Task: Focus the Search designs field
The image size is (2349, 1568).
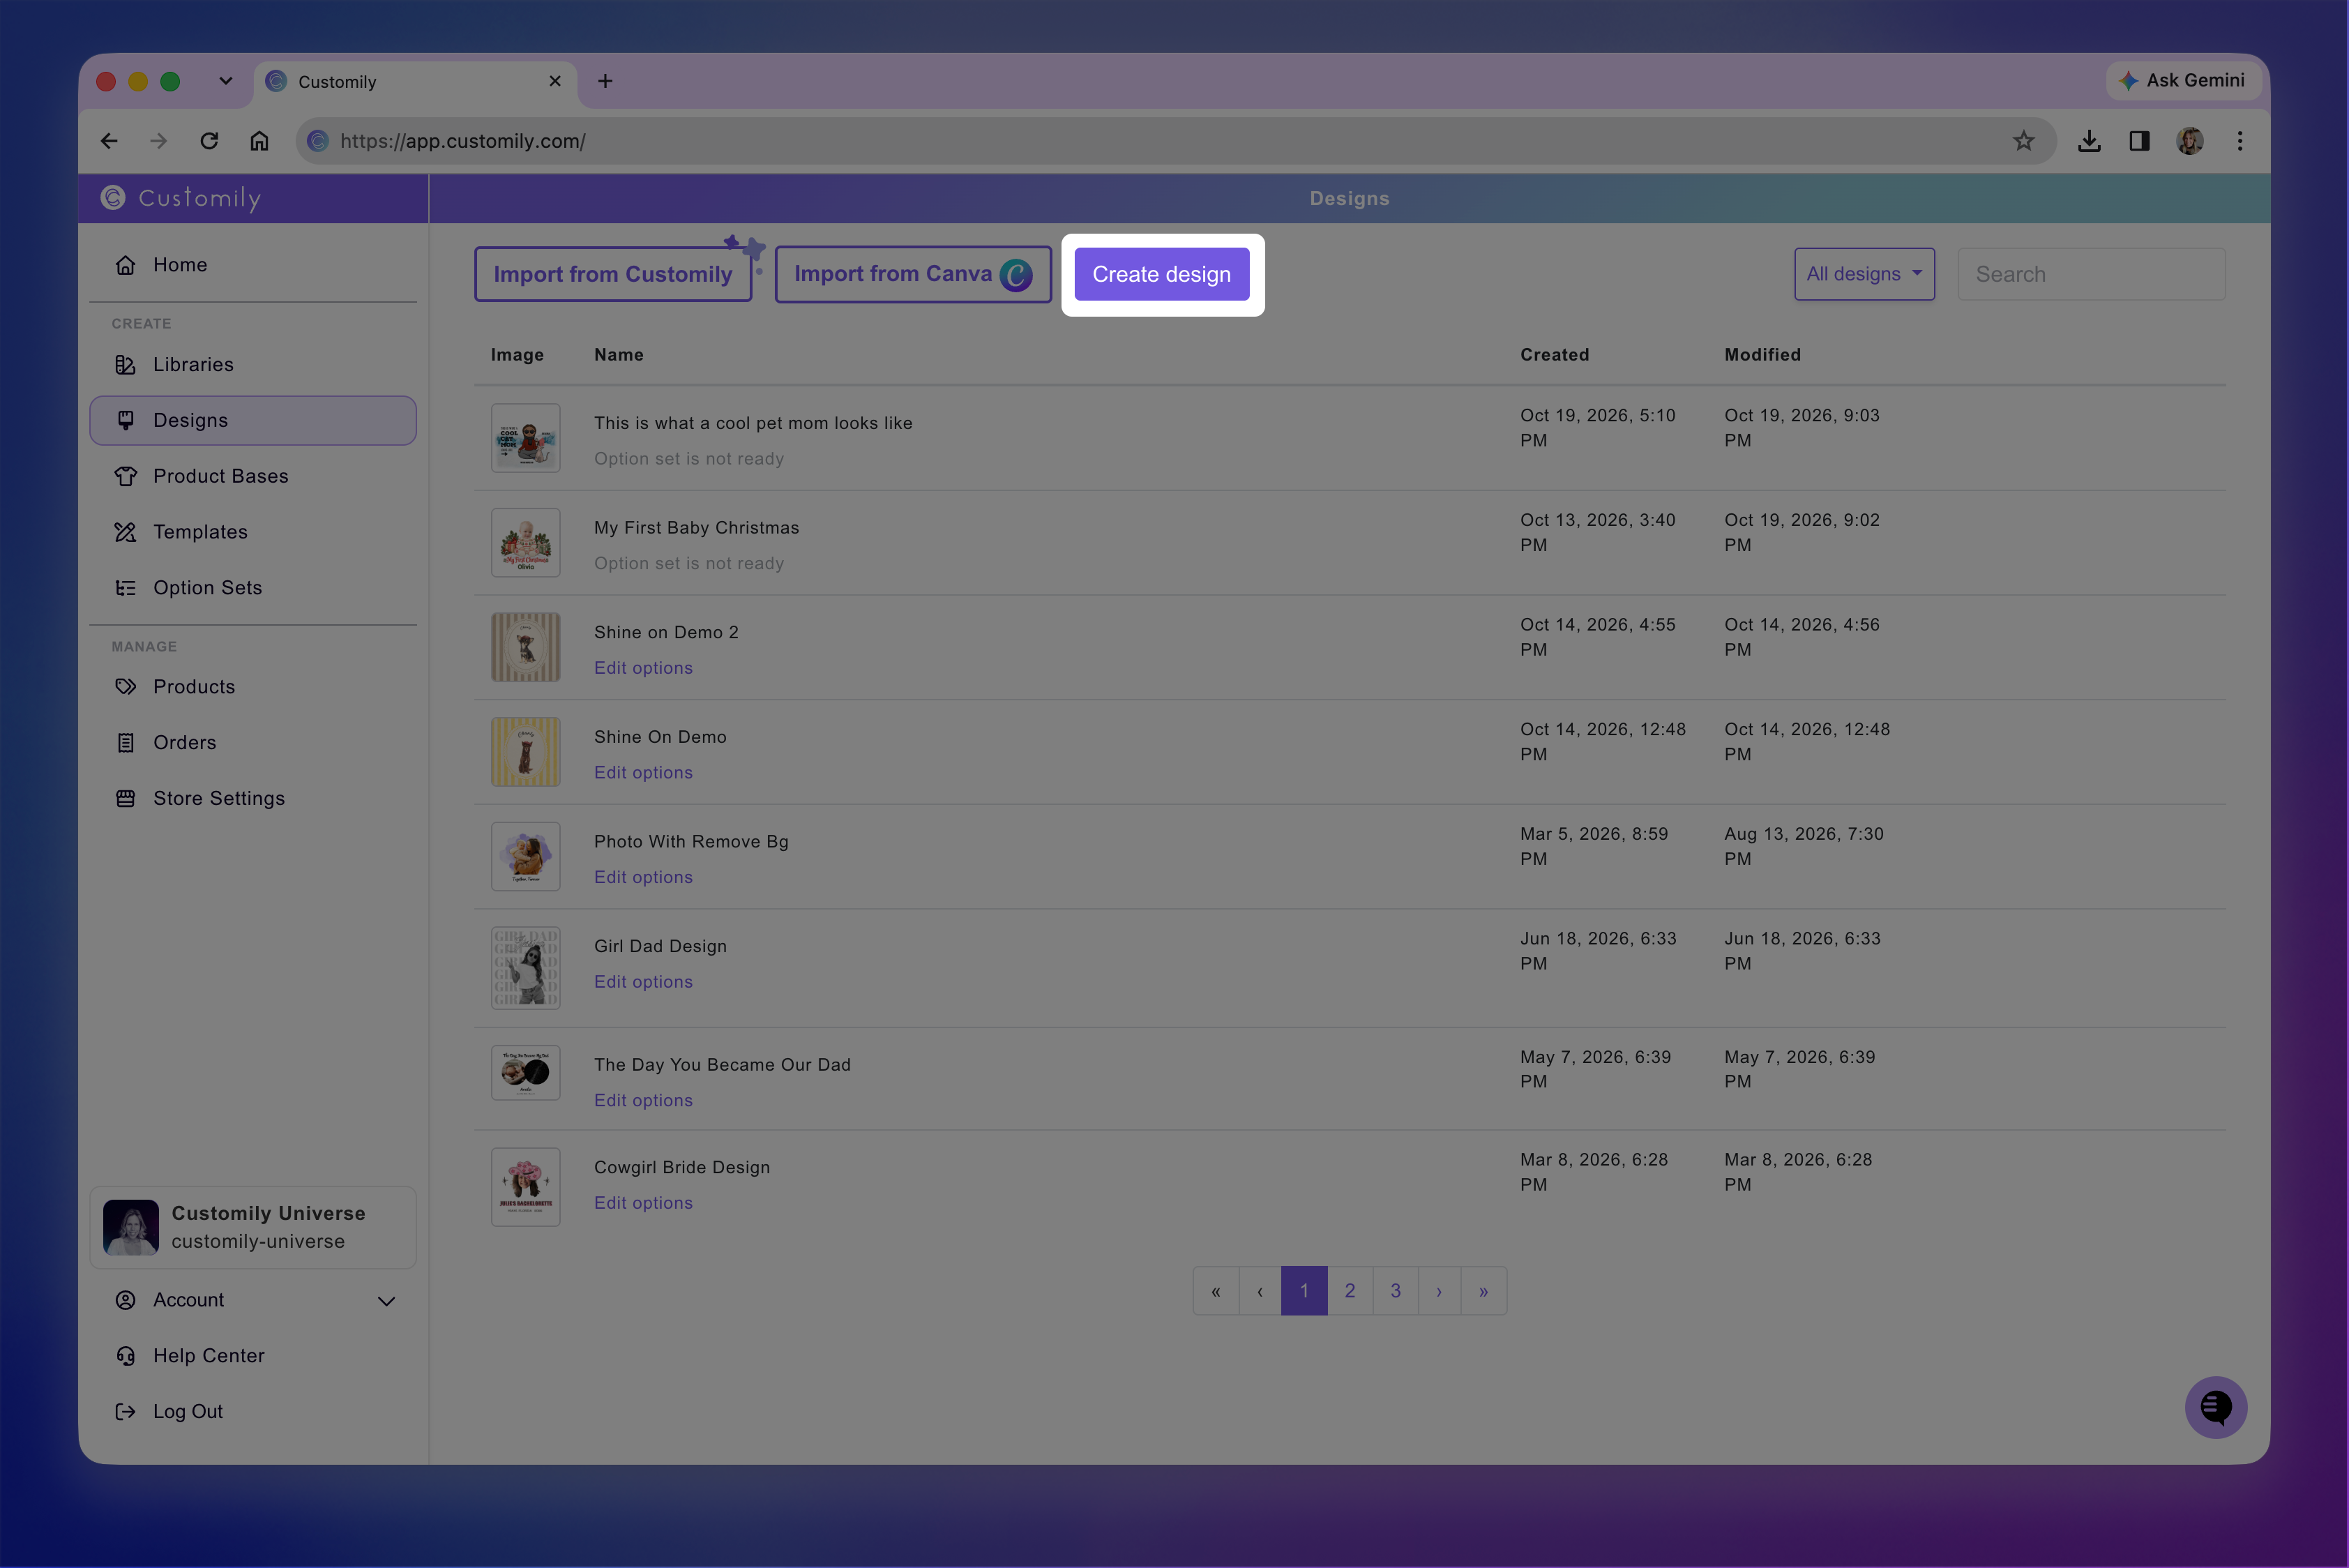Action: coord(2091,274)
